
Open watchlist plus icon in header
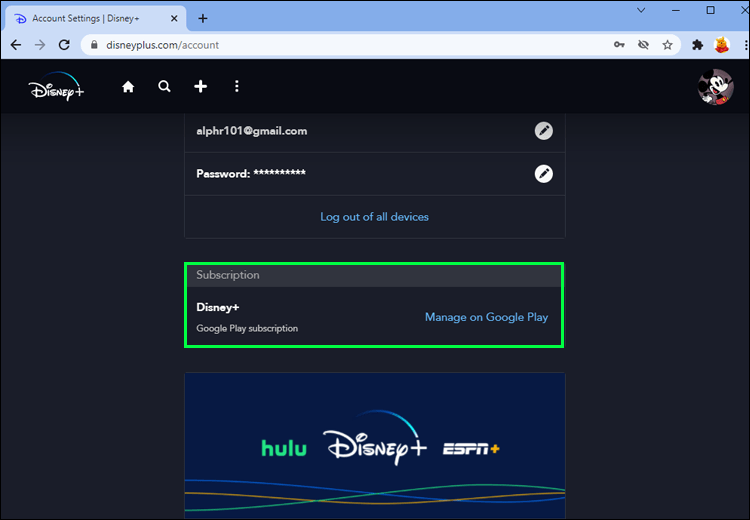click(200, 87)
